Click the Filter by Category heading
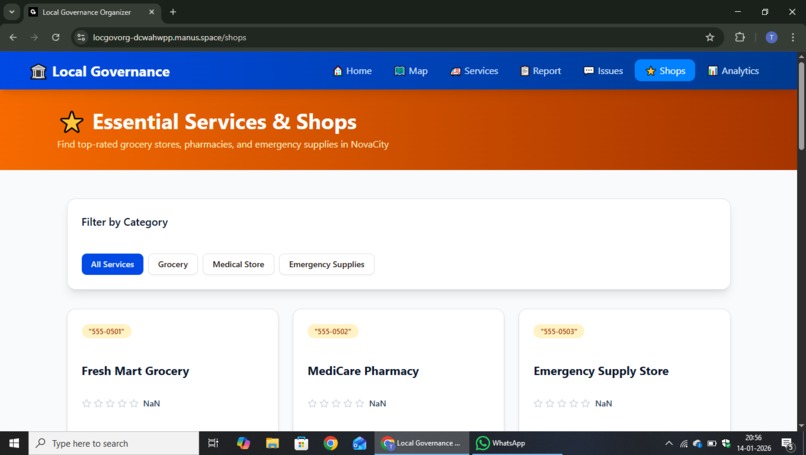Viewport: 806px width, 455px height. click(124, 222)
